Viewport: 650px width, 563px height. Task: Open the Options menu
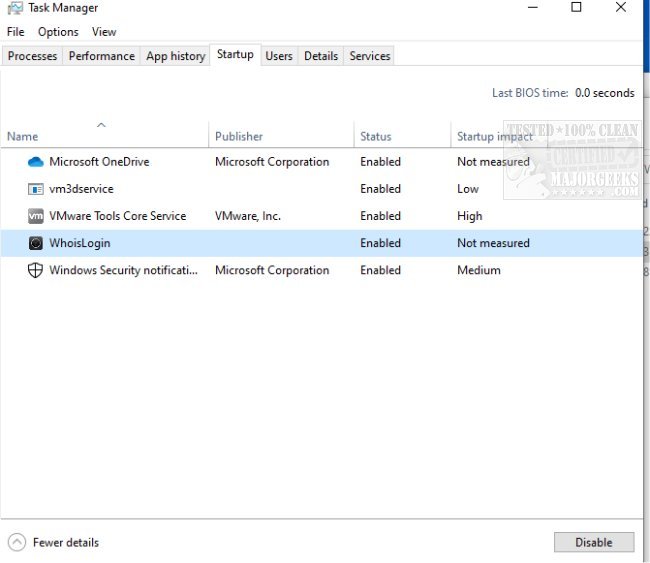[x=58, y=32]
